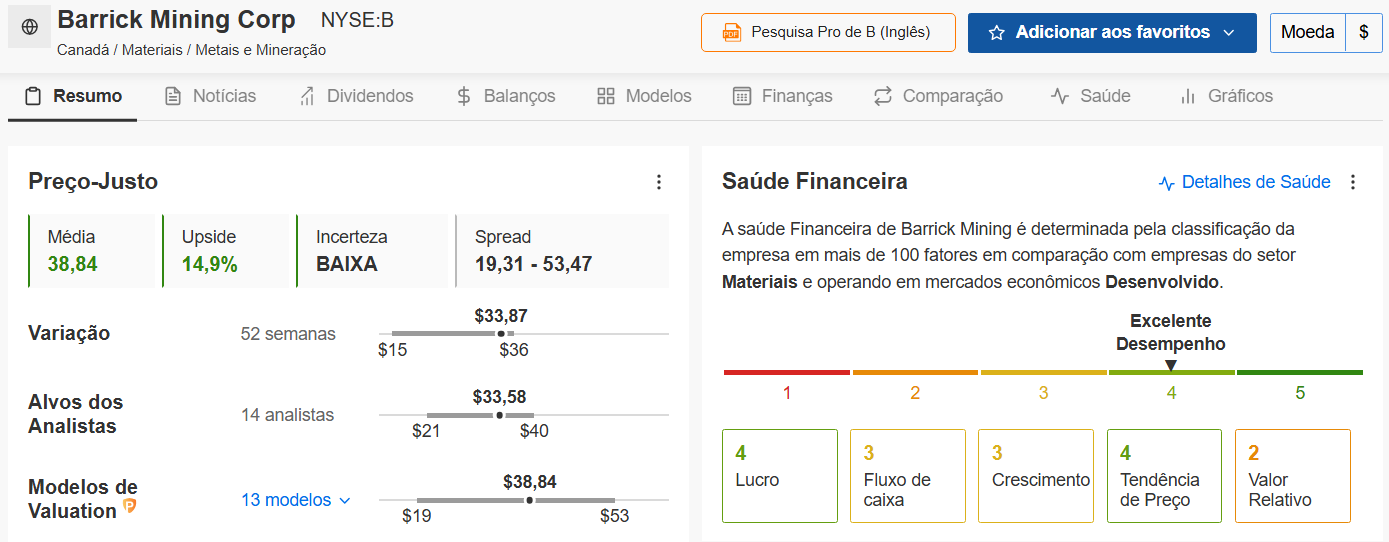Click the star icon on Adicionar aos favoritos
This screenshot has width=1389, height=542.
[996, 33]
